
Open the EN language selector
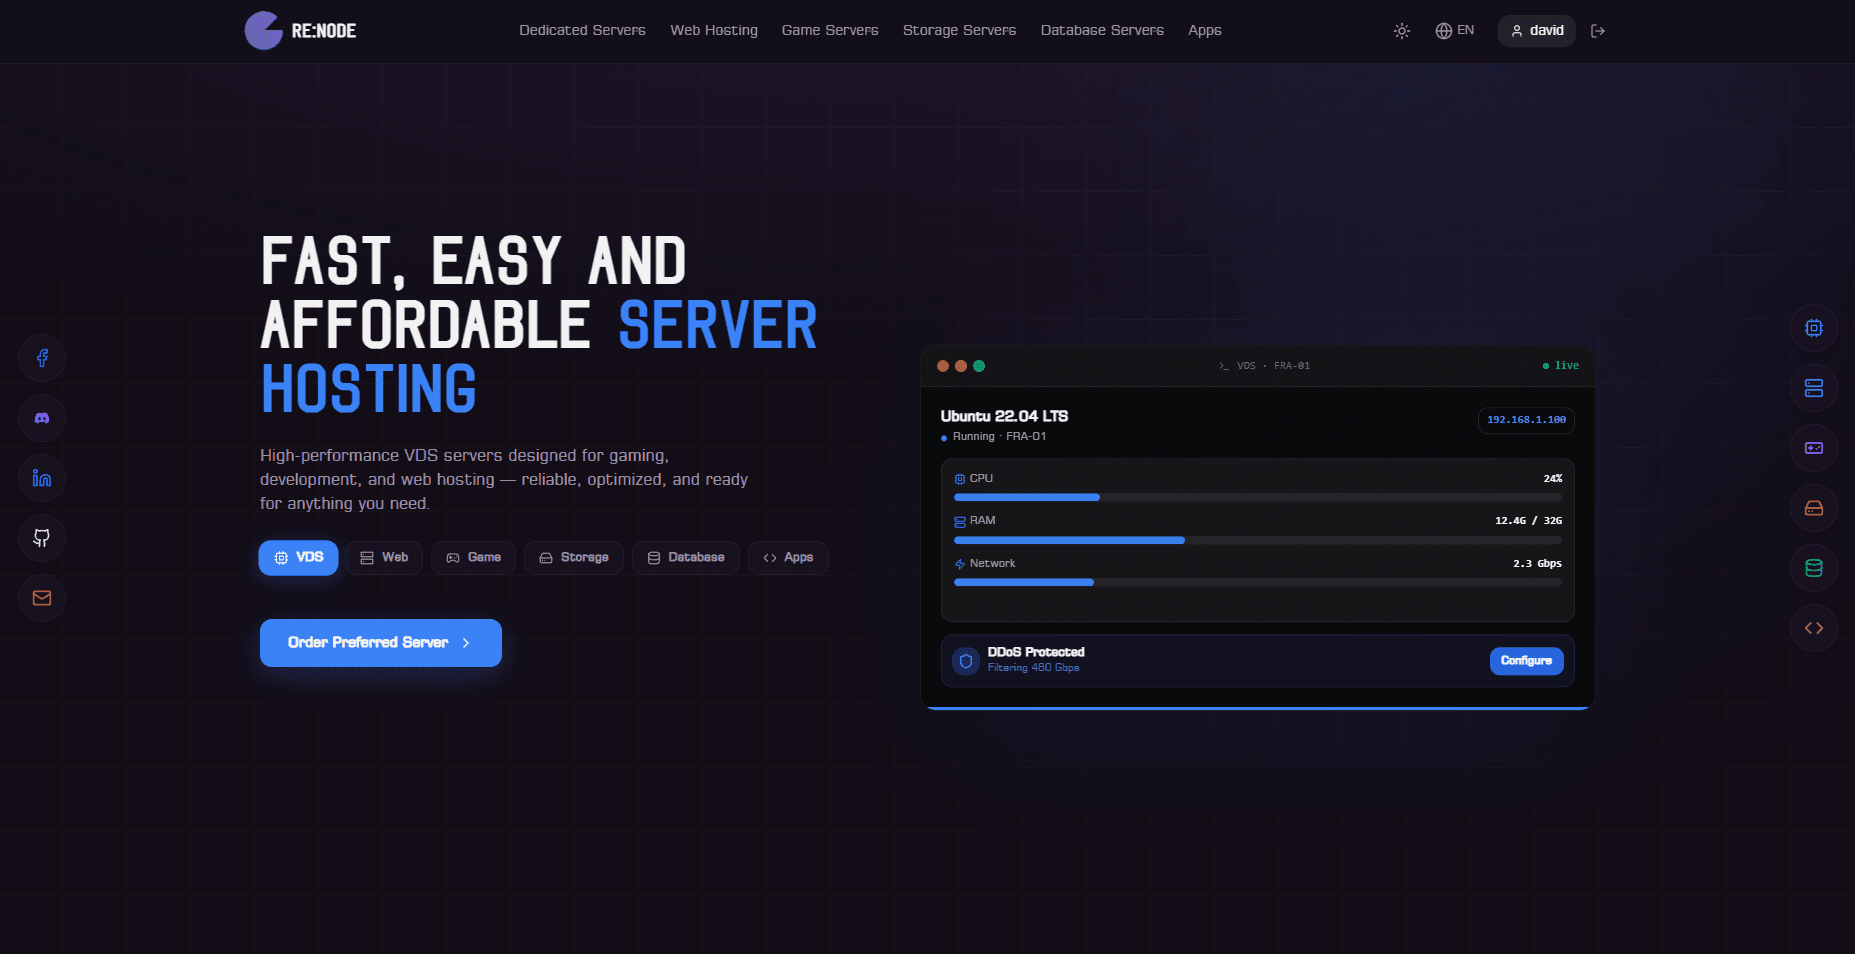pyautogui.click(x=1455, y=31)
